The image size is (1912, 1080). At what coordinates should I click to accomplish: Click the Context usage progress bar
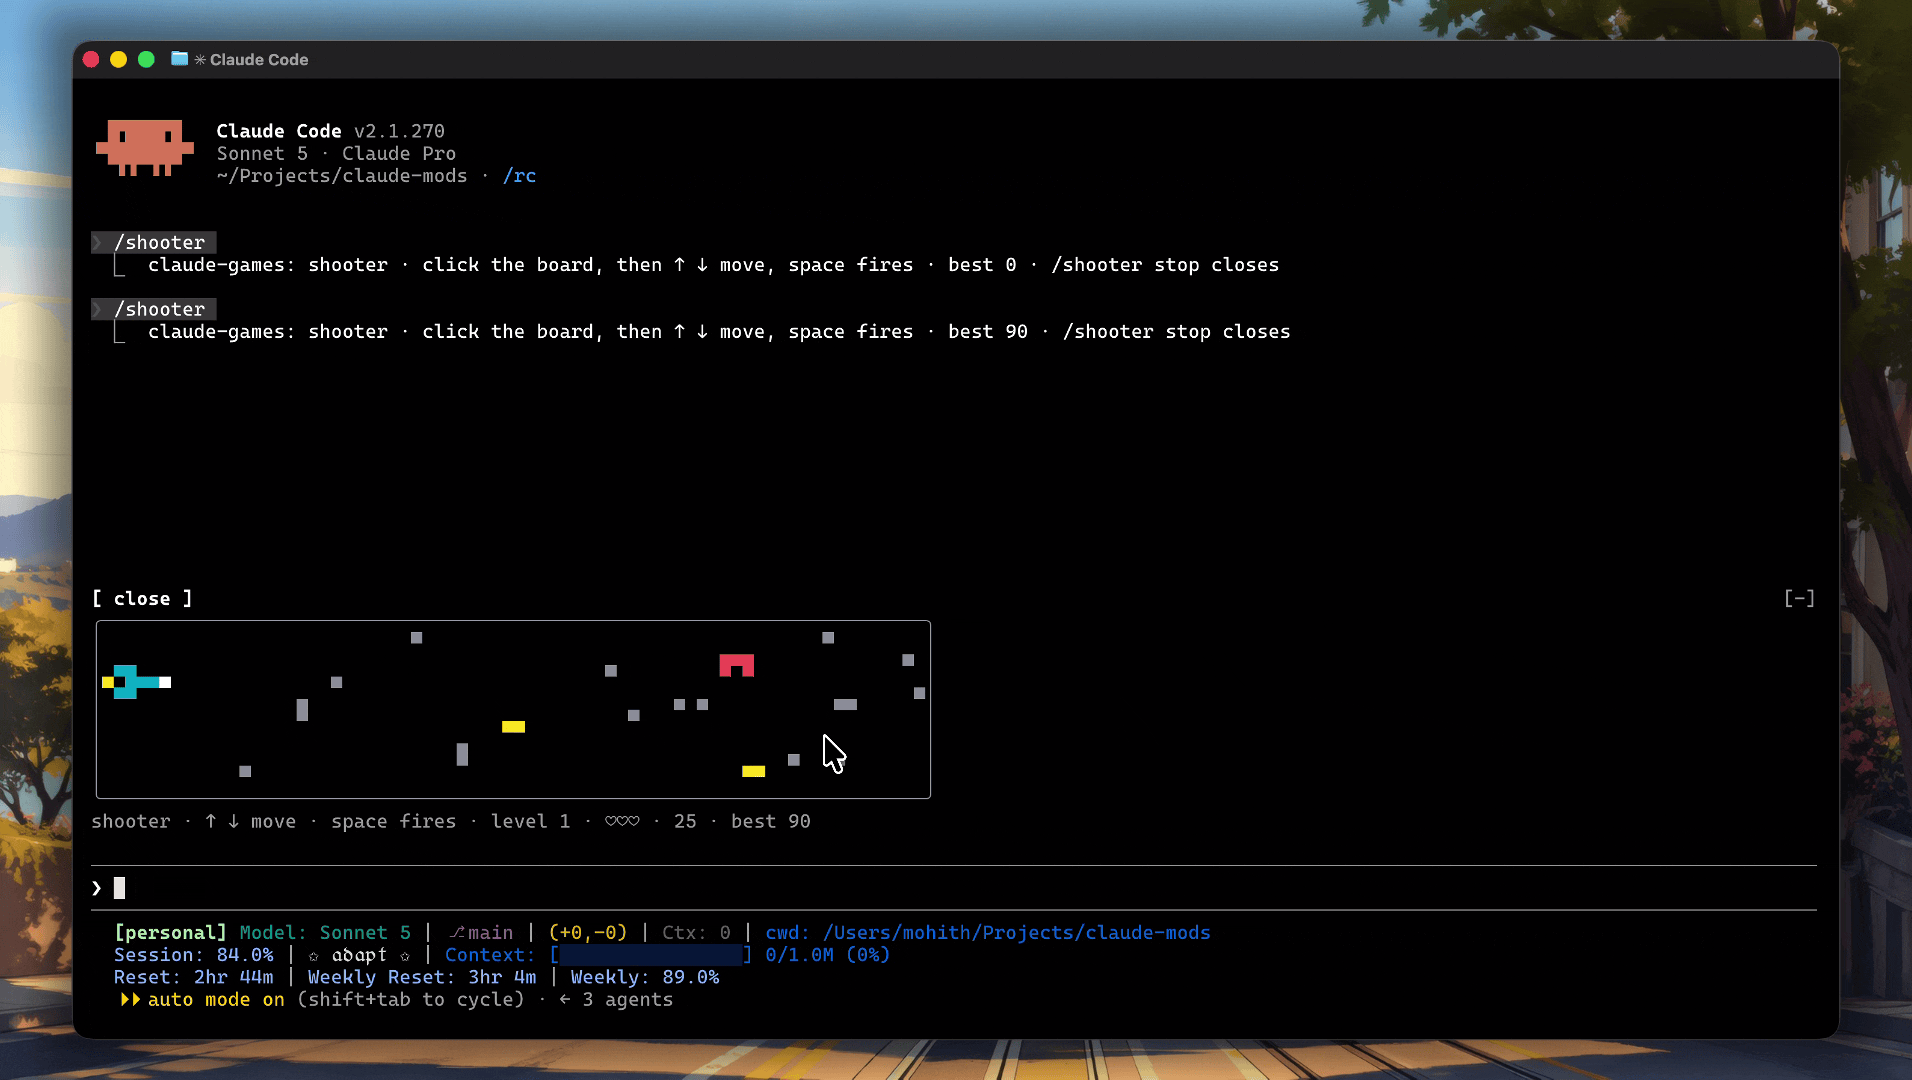point(650,955)
